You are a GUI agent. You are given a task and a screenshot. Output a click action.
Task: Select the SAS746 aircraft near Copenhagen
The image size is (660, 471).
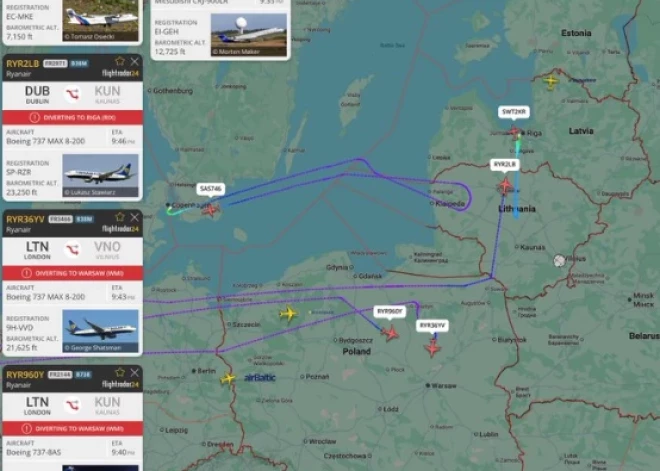pyautogui.click(x=211, y=209)
